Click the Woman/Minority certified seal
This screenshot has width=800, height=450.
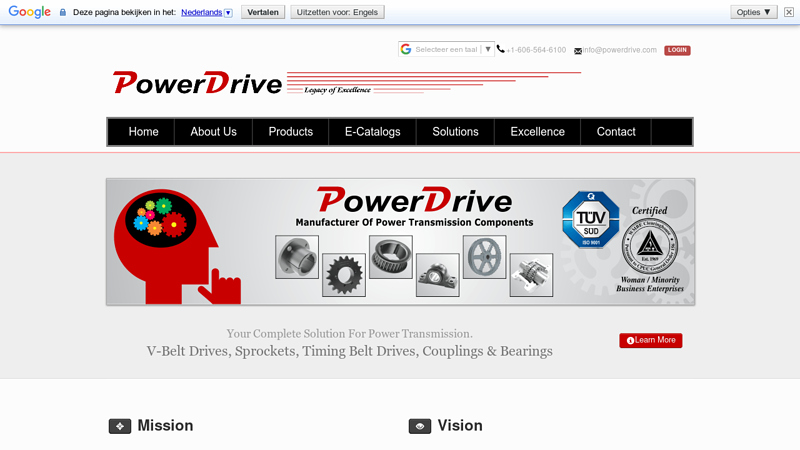650,246
